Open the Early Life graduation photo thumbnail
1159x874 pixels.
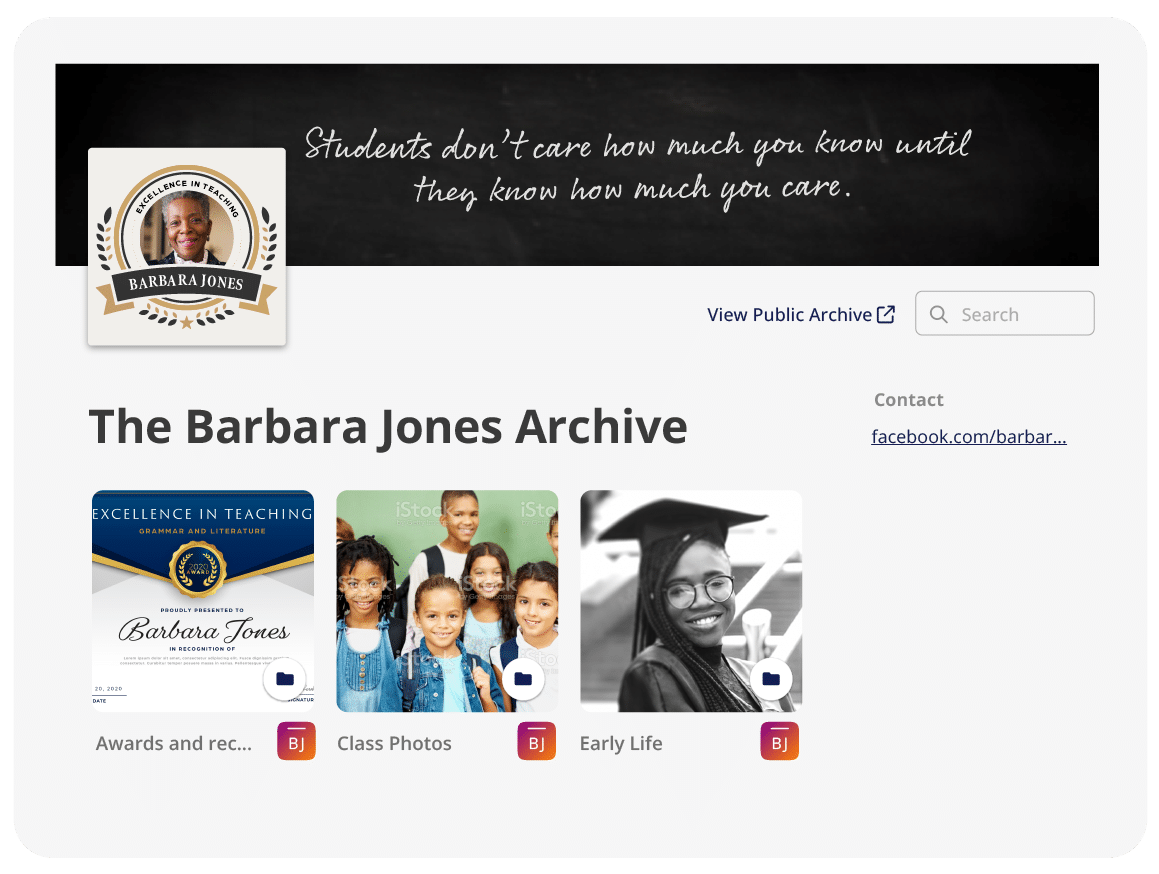(x=690, y=590)
